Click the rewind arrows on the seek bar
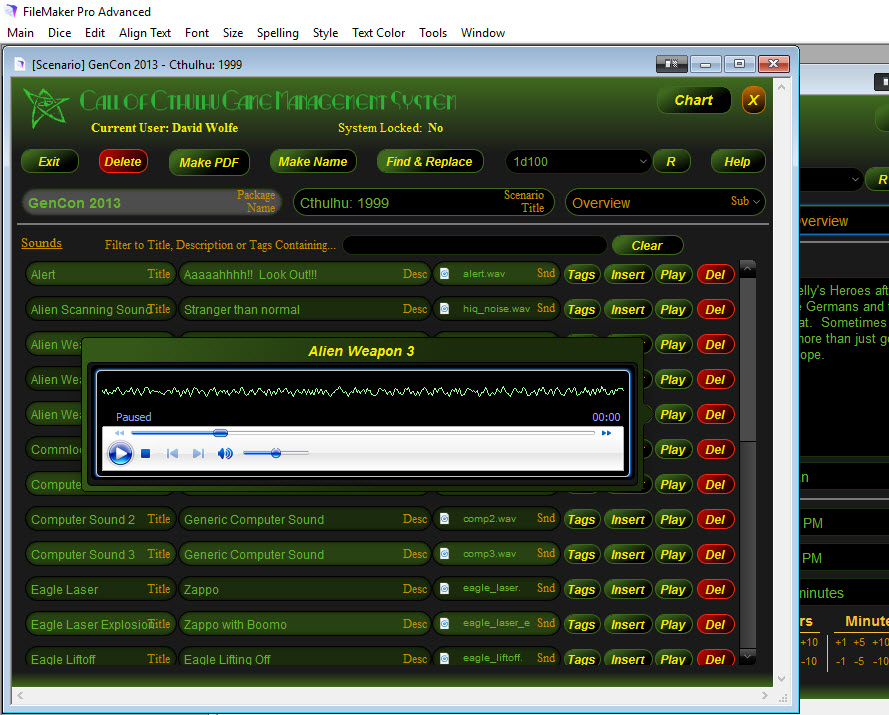889x715 pixels. coord(119,433)
